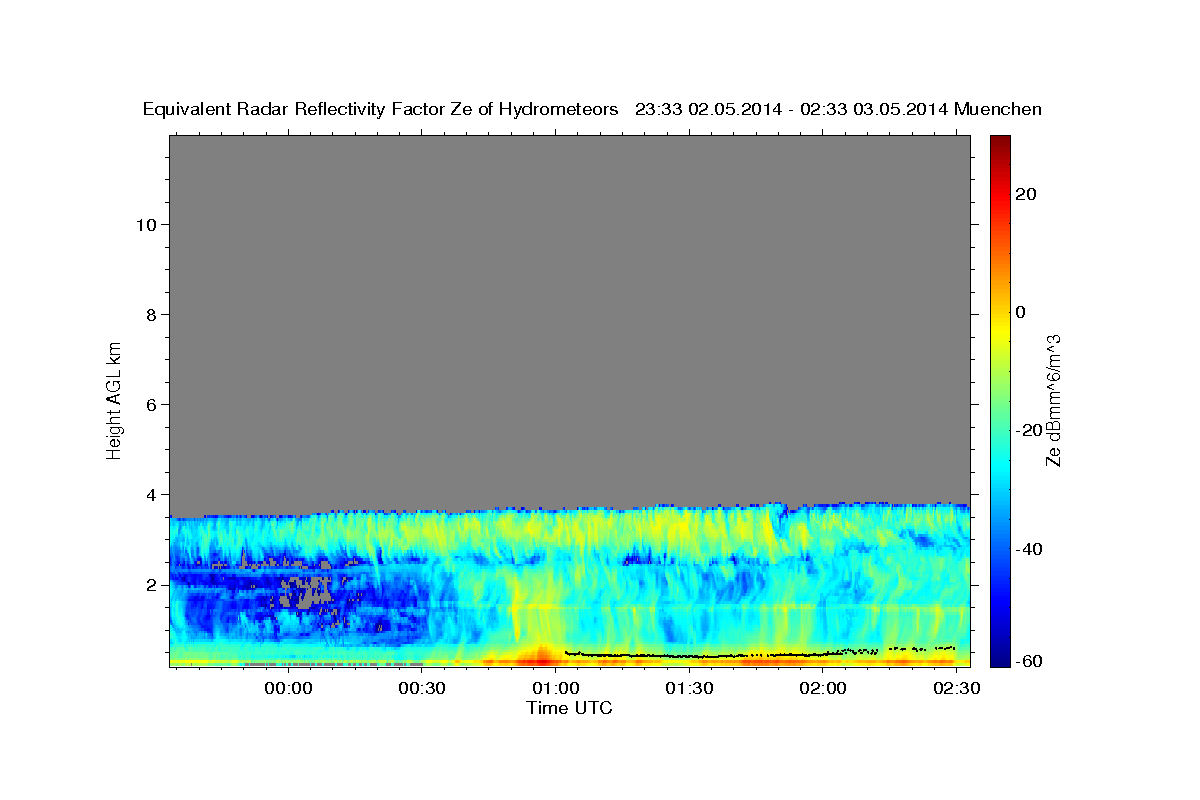The width and height of the screenshot is (1200, 800).
Task: Click the 10 km height tick label
Action: point(146,224)
